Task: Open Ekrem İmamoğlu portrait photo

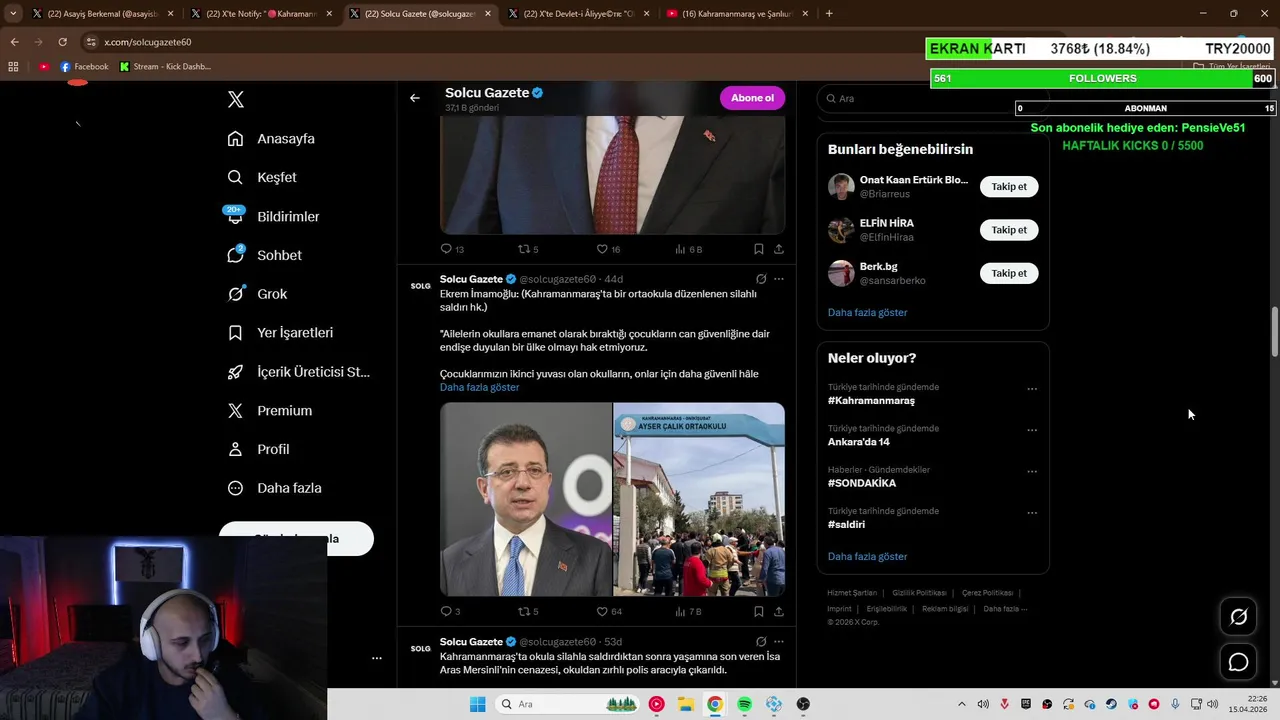Action: click(x=526, y=499)
